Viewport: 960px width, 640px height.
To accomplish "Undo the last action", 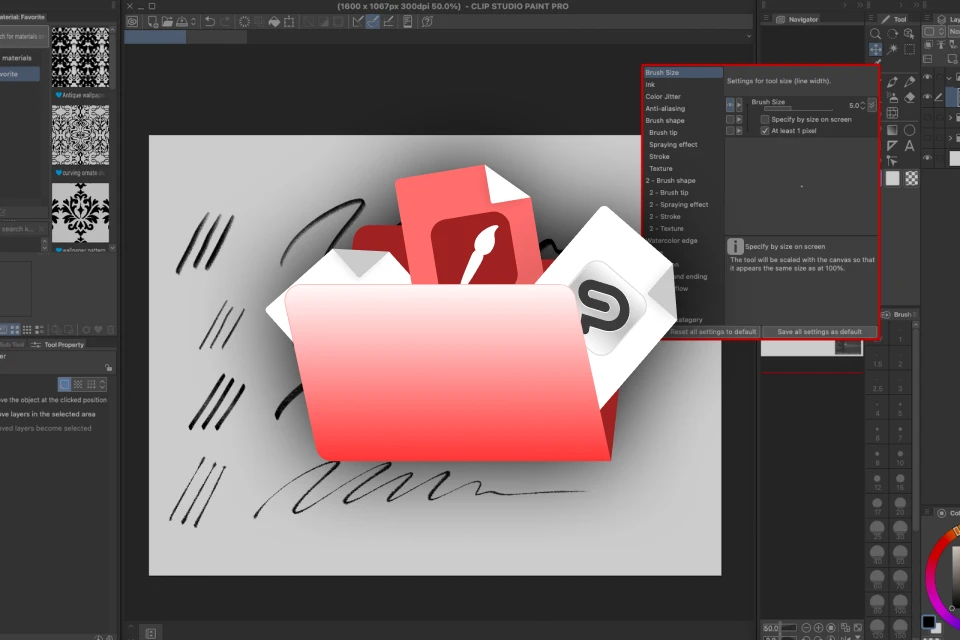I will tap(210, 21).
